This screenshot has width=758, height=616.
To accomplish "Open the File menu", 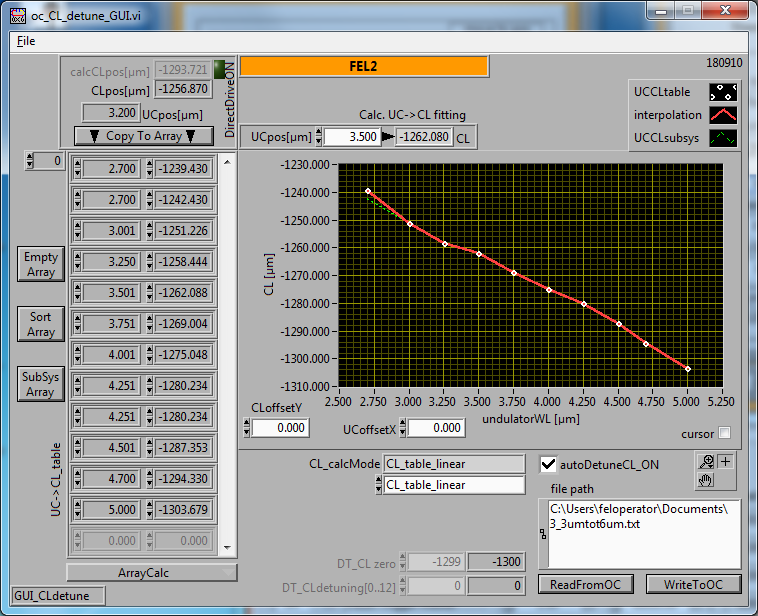I will [x=25, y=41].
